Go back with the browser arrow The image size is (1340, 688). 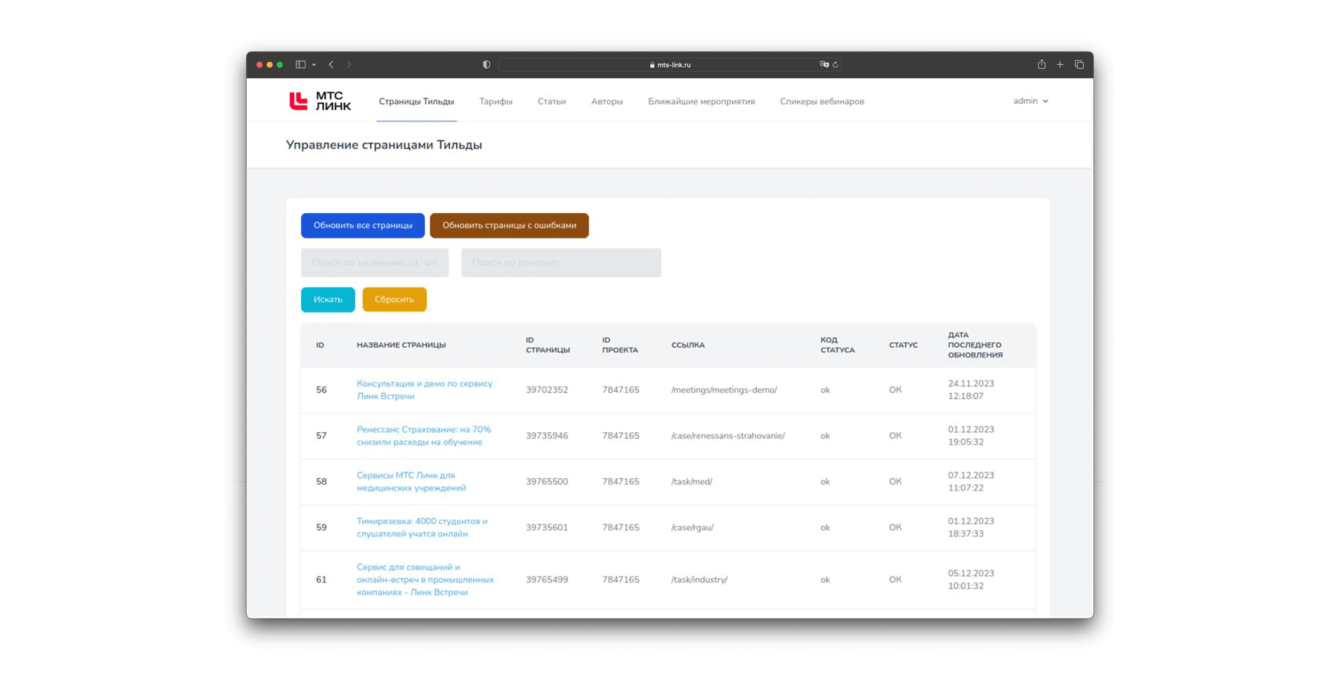click(331, 65)
